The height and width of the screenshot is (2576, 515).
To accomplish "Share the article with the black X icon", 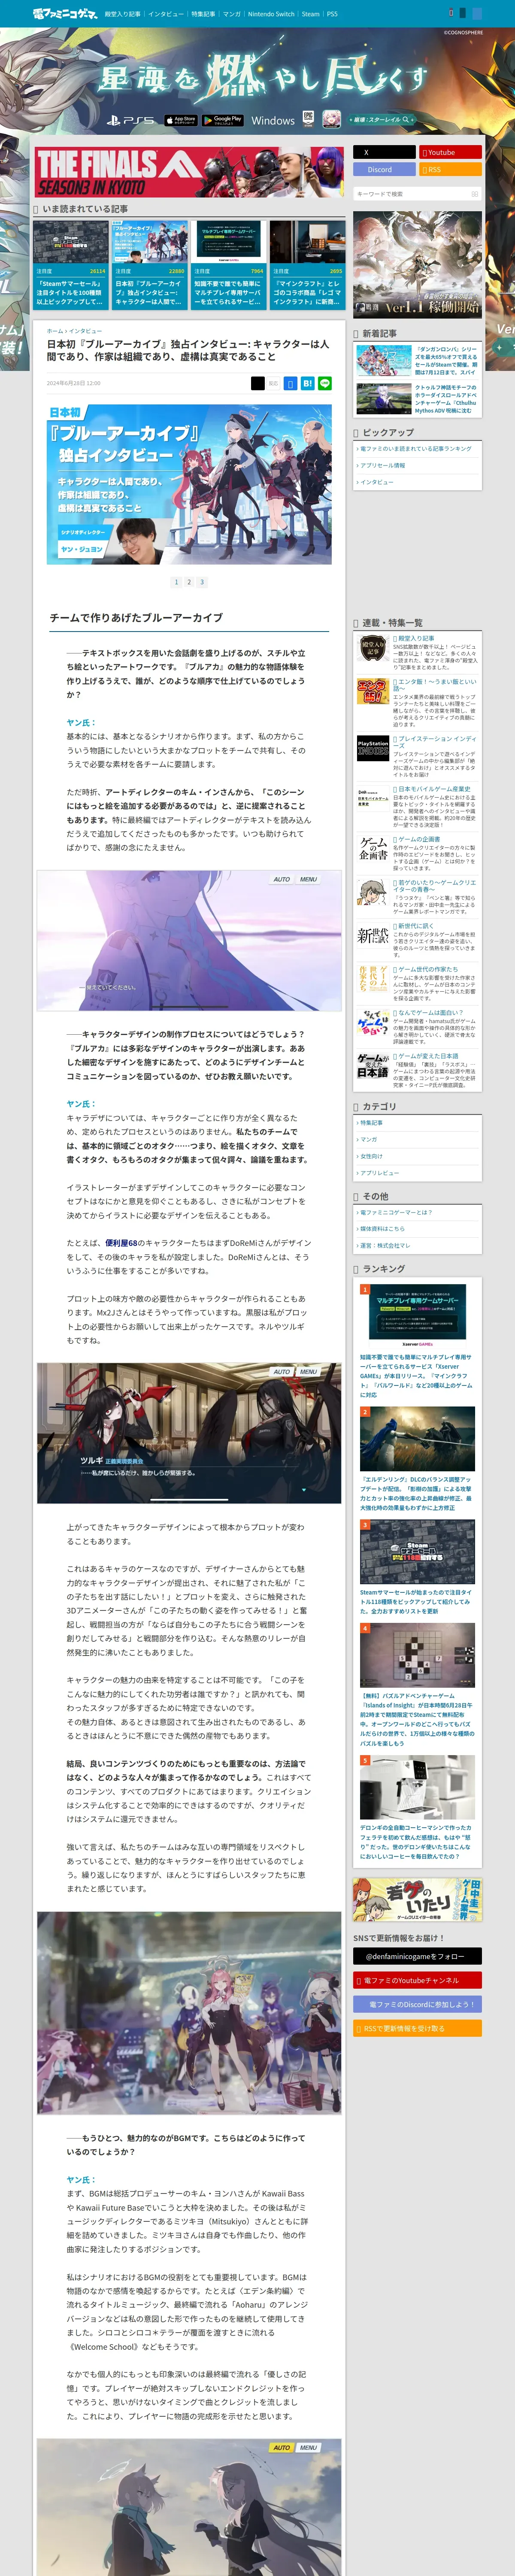I will [x=258, y=383].
